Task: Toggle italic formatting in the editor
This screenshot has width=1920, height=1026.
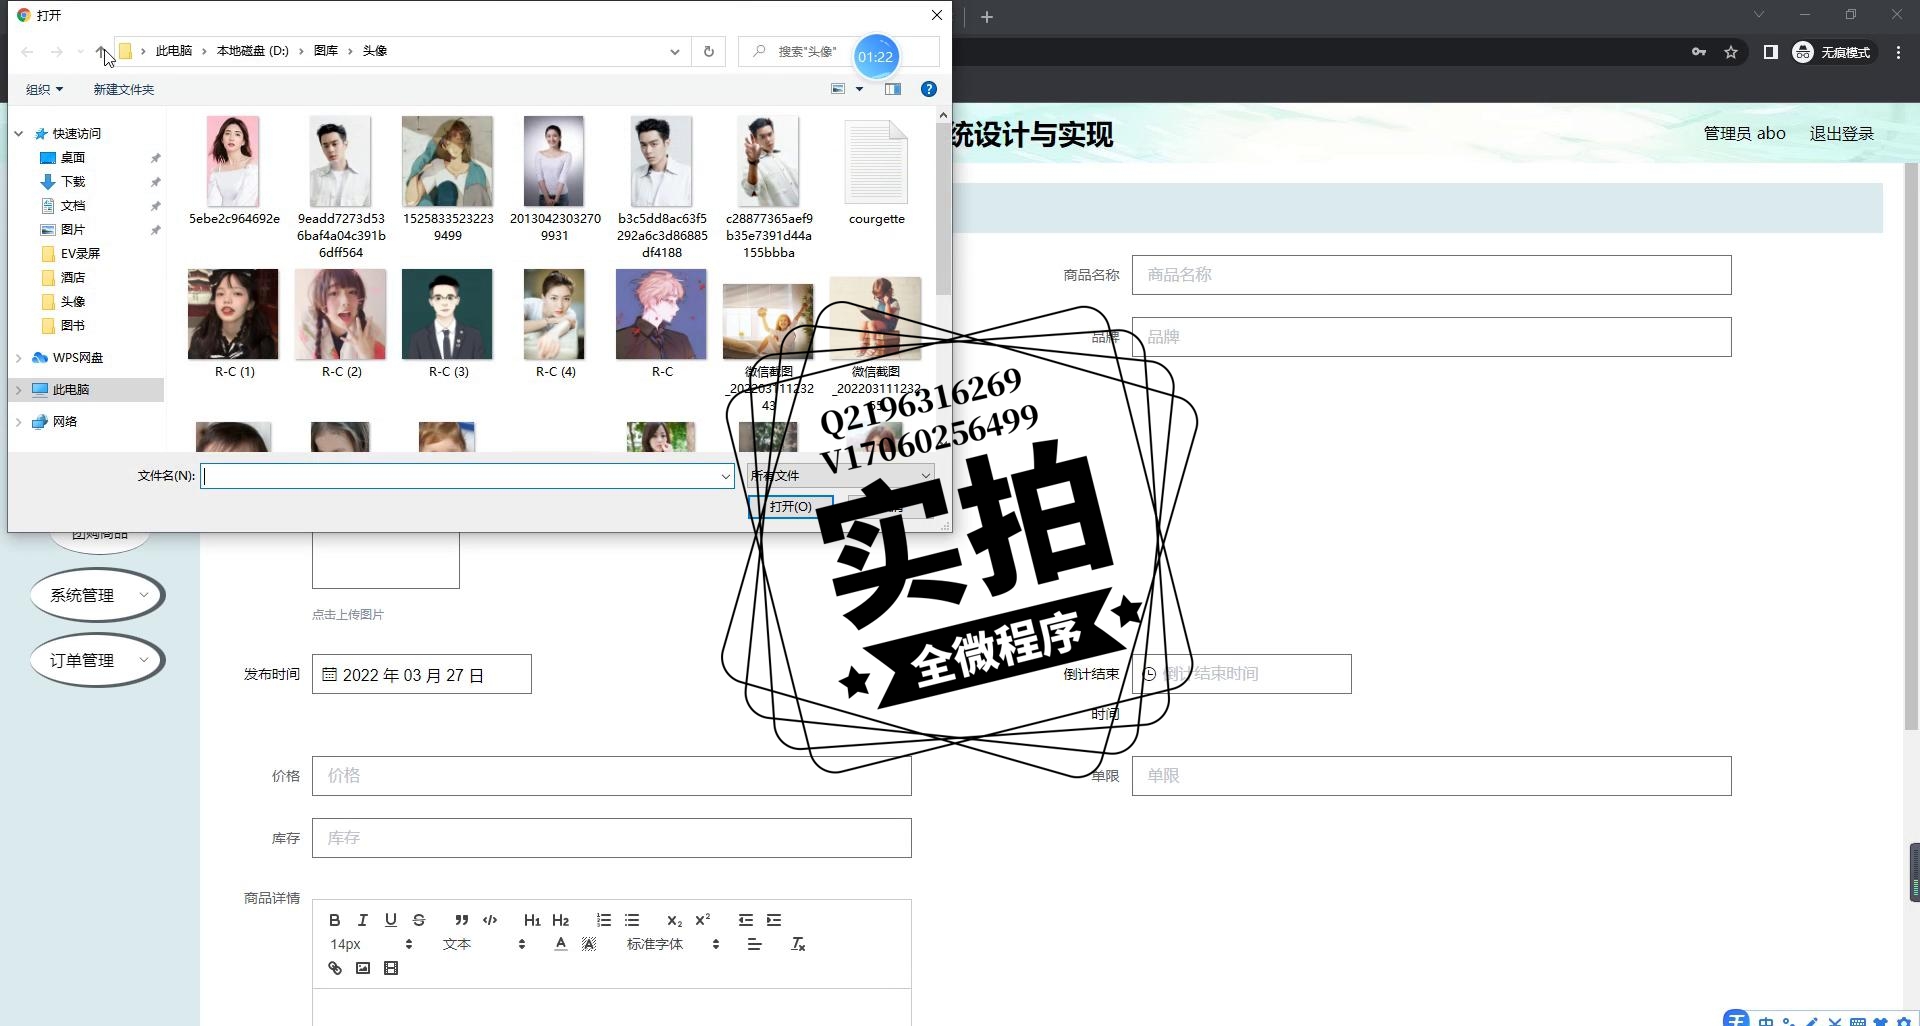Action: 363,920
